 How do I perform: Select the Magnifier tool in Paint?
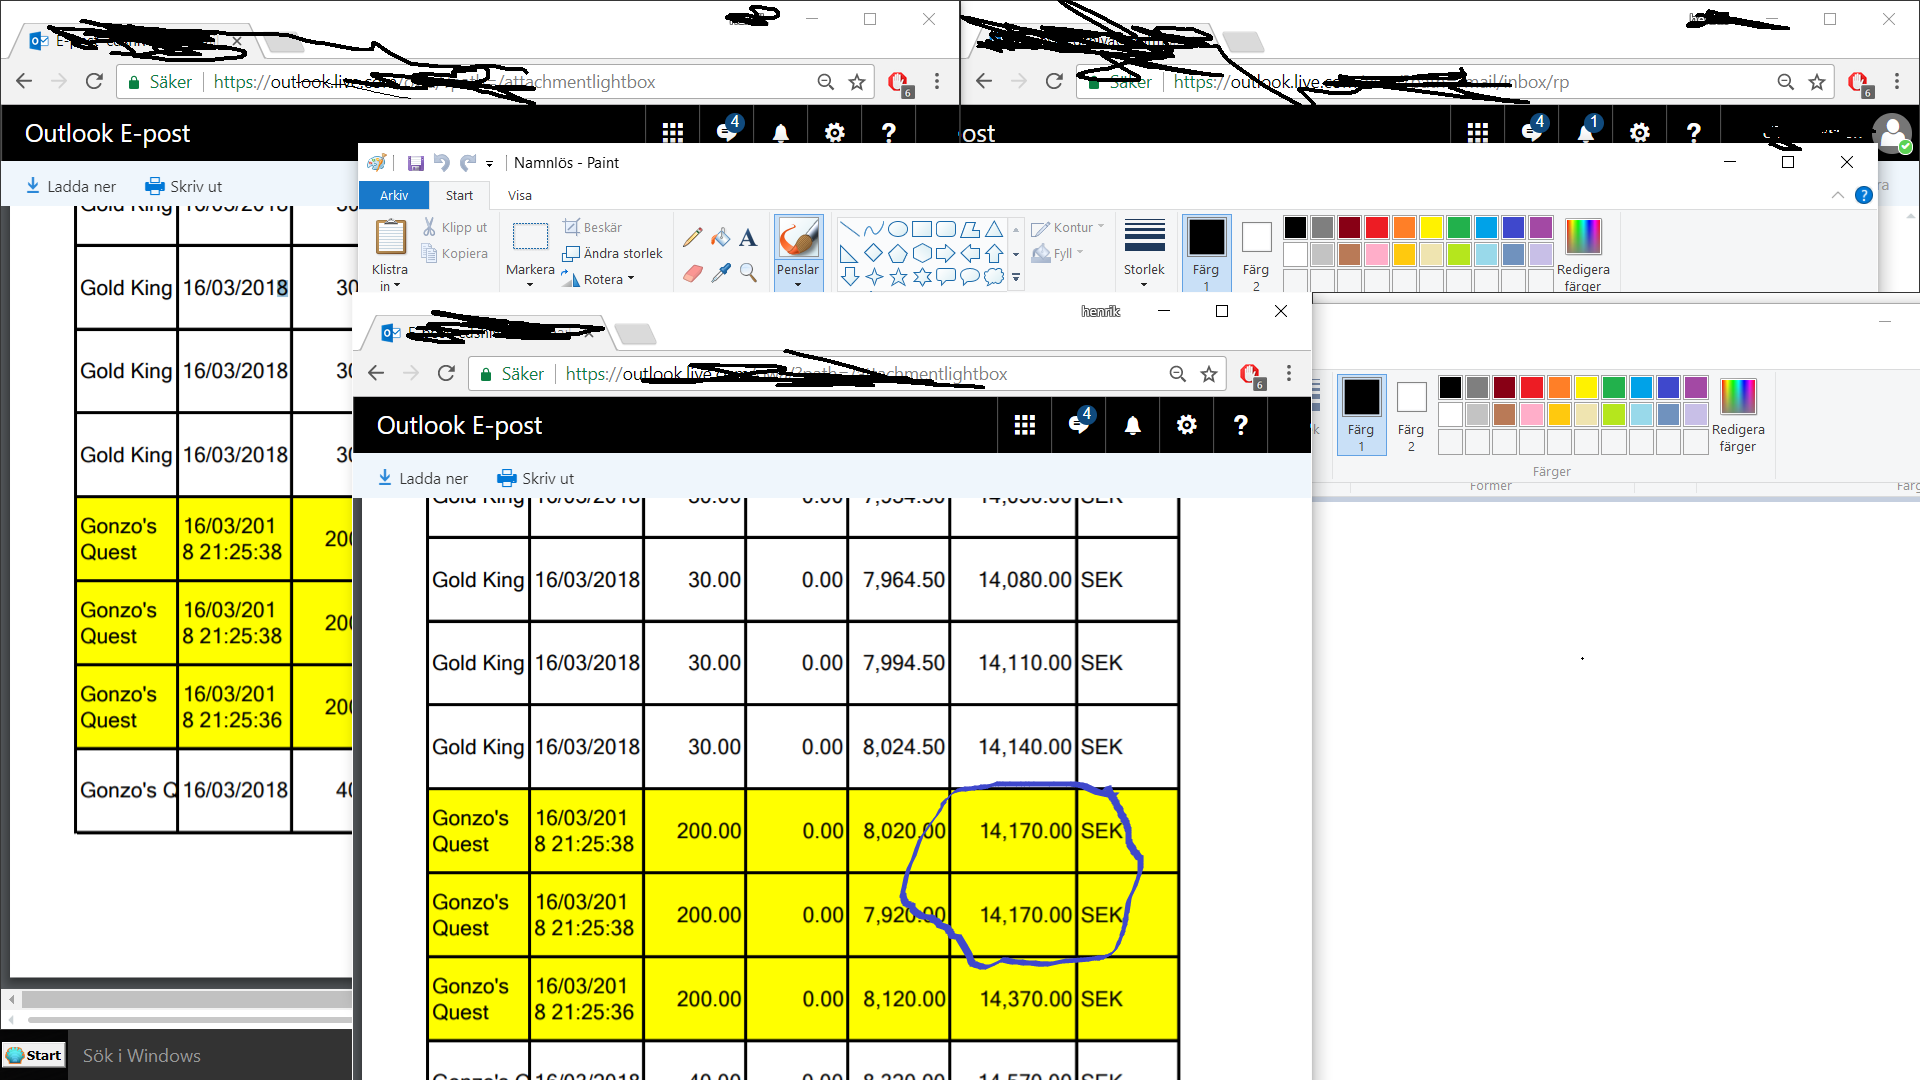pyautogui.click(x=748, y=272)
